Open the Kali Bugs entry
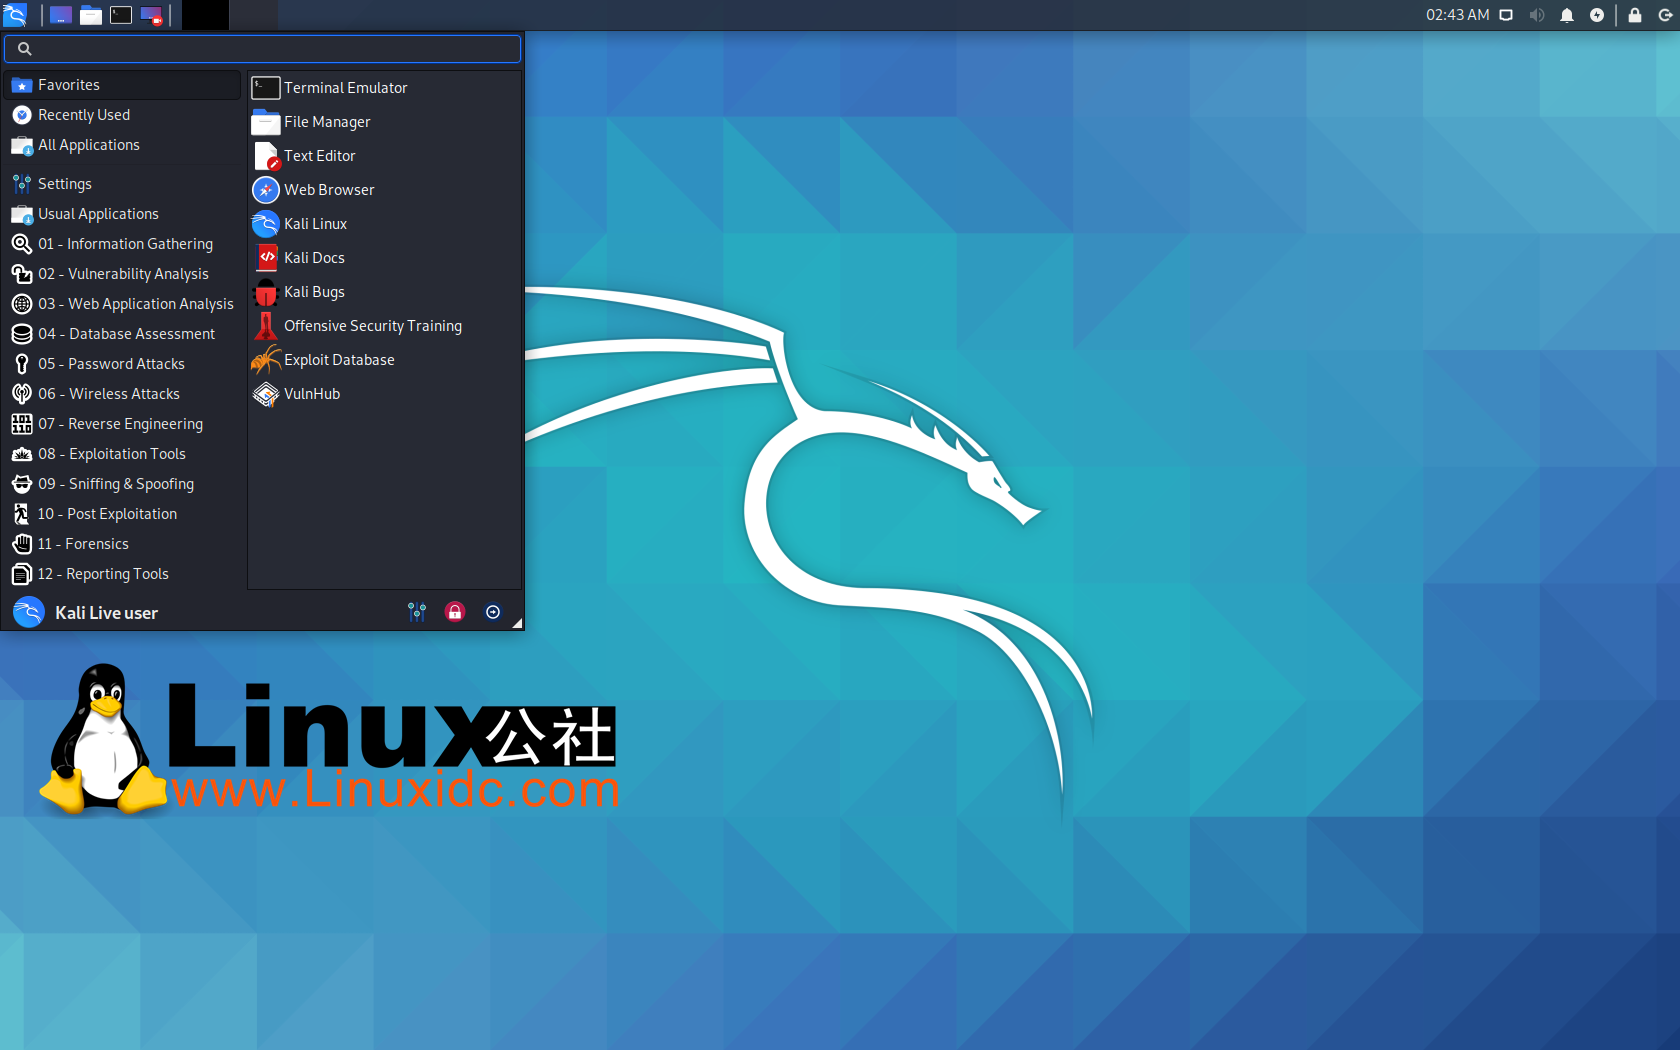This screenshot has width=1680, height=1050. click(384, 292)
